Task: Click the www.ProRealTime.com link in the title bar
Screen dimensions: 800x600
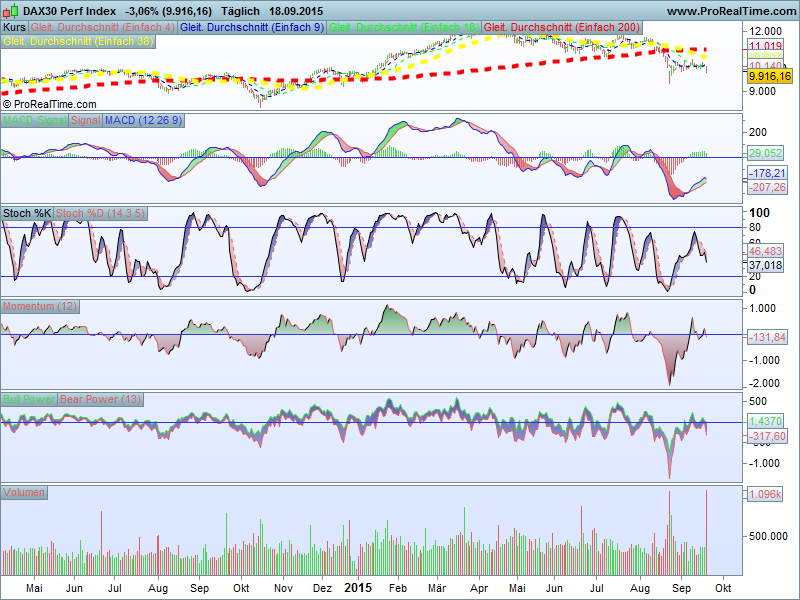Action: tap(731, 11)
